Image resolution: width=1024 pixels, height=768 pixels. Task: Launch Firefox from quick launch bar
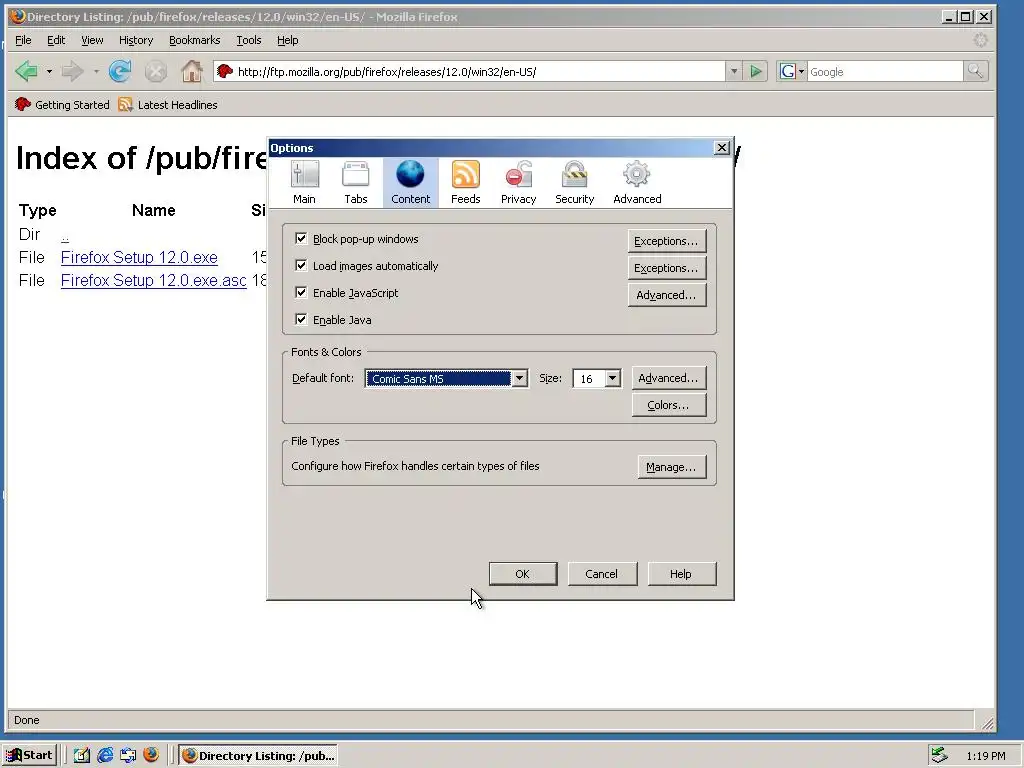coord(151,755)
